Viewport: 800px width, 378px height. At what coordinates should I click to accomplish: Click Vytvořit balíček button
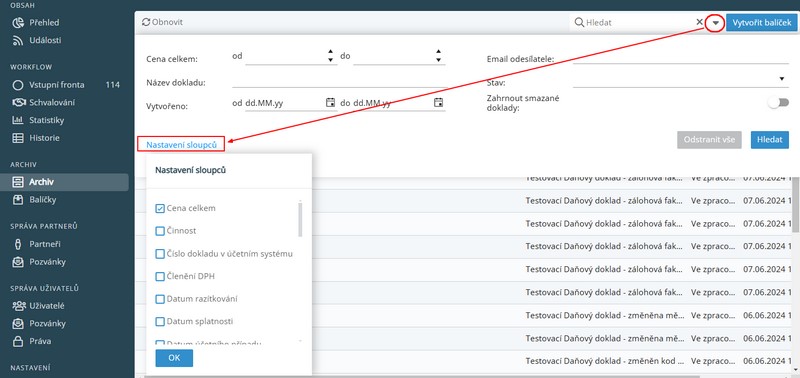761,23
